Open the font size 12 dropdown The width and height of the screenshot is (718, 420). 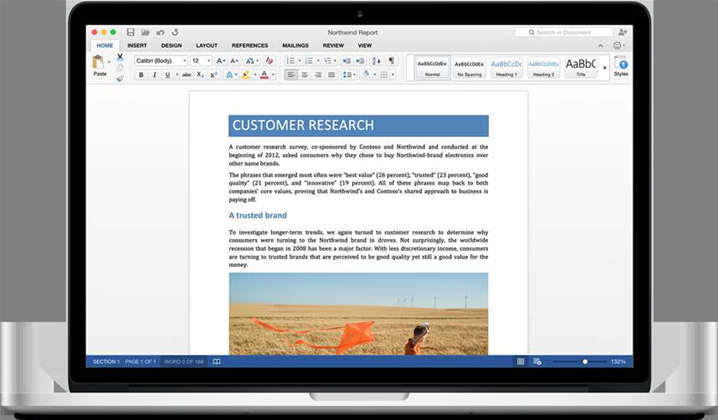[200, 61]
